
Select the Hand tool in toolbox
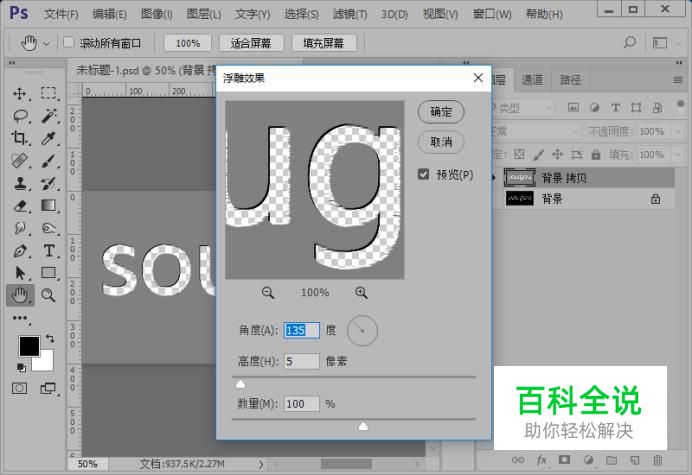pyautogui.click(x=20, y=295)
